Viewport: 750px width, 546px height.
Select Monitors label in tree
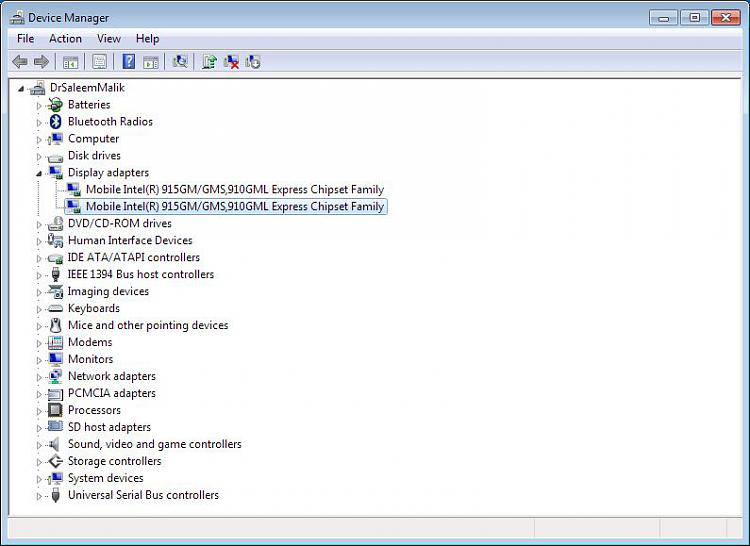point(90,359)
